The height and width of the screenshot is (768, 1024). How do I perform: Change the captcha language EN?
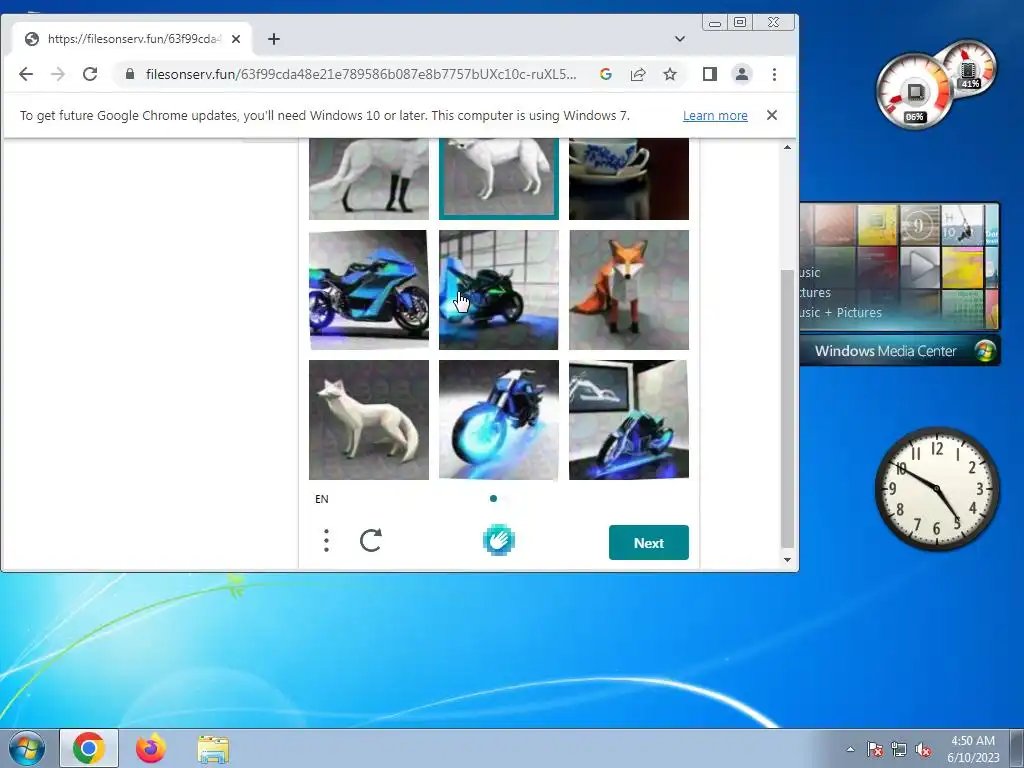pos(321,499)
